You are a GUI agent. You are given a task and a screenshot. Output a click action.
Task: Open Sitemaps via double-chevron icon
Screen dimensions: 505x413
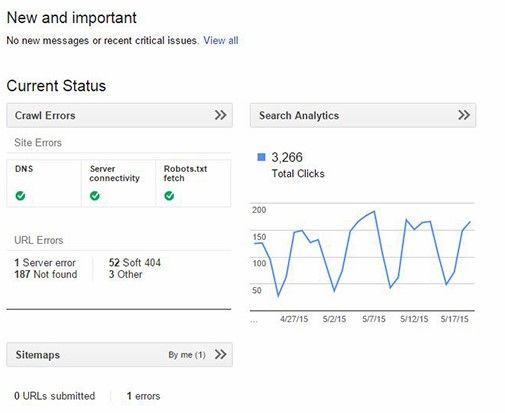pyautogui.click(x=220, y=354)
